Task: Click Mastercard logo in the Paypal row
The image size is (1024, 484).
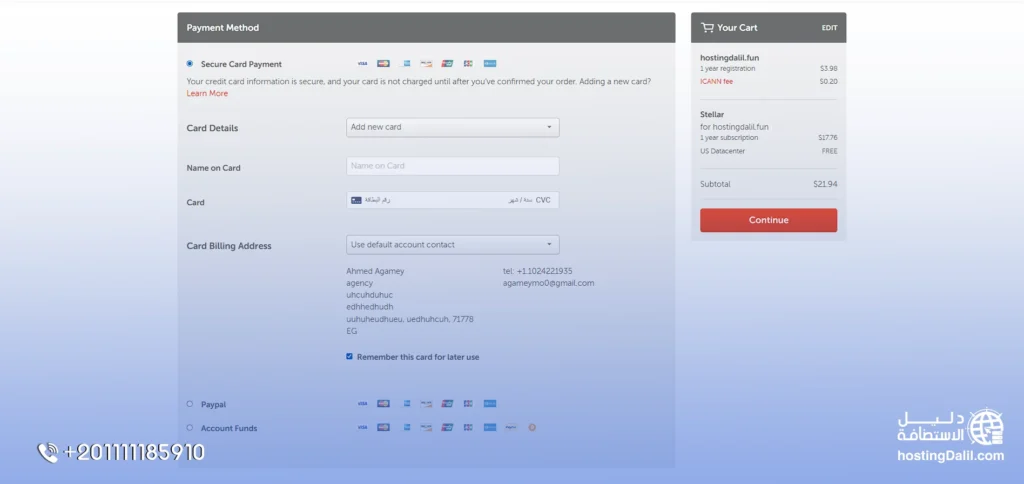Action: point(383,404)
